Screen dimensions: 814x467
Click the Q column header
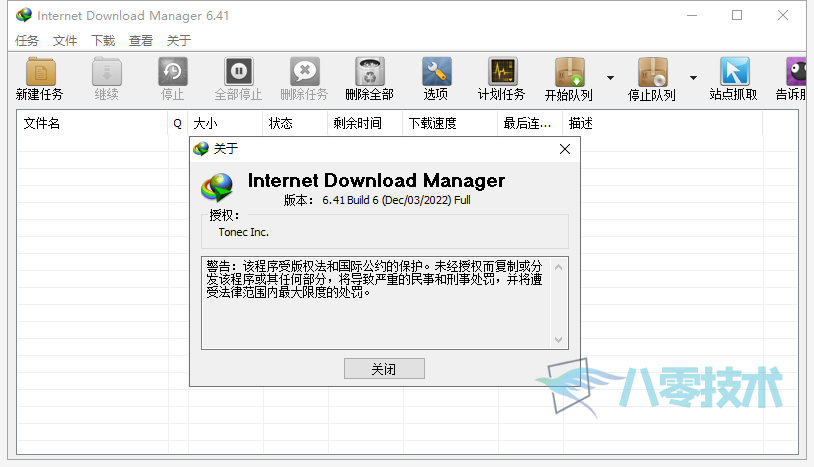178,123
